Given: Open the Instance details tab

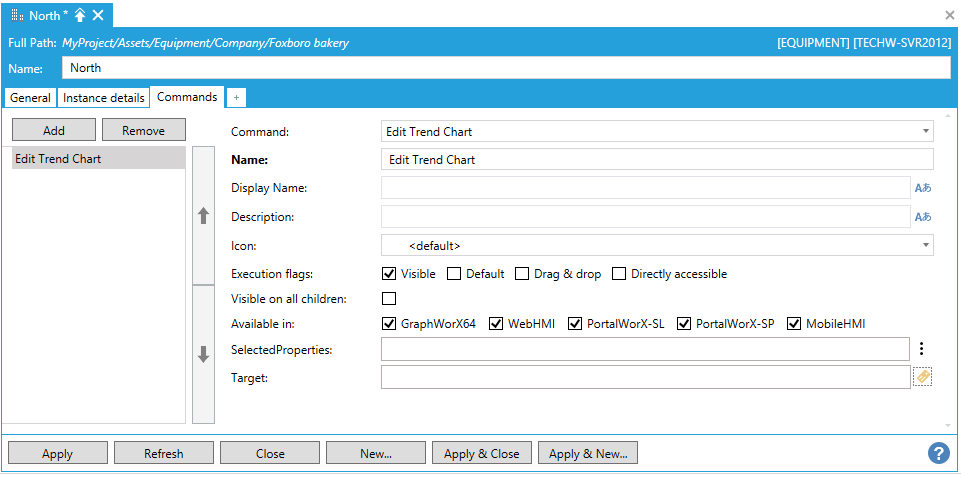Looking at the screenshot, I should [103, 98].
